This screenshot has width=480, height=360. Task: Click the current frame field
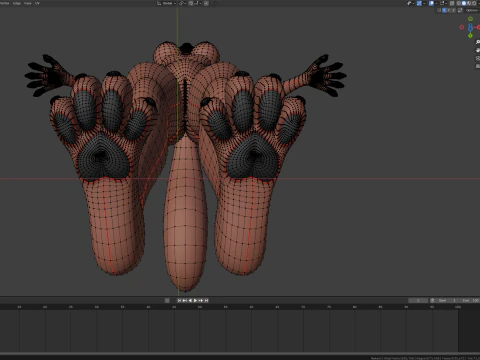pos(418,300)
